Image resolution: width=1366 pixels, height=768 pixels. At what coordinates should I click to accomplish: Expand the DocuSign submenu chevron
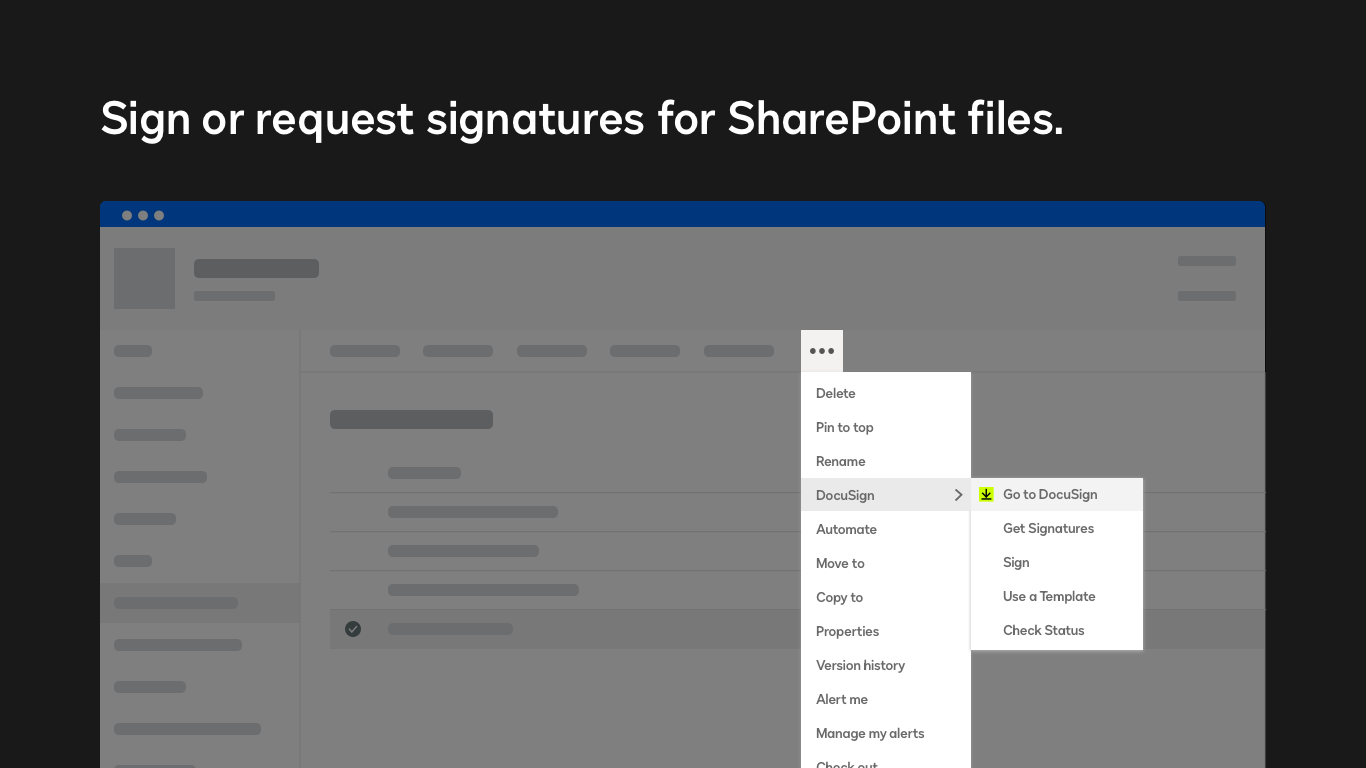point(958,494)
